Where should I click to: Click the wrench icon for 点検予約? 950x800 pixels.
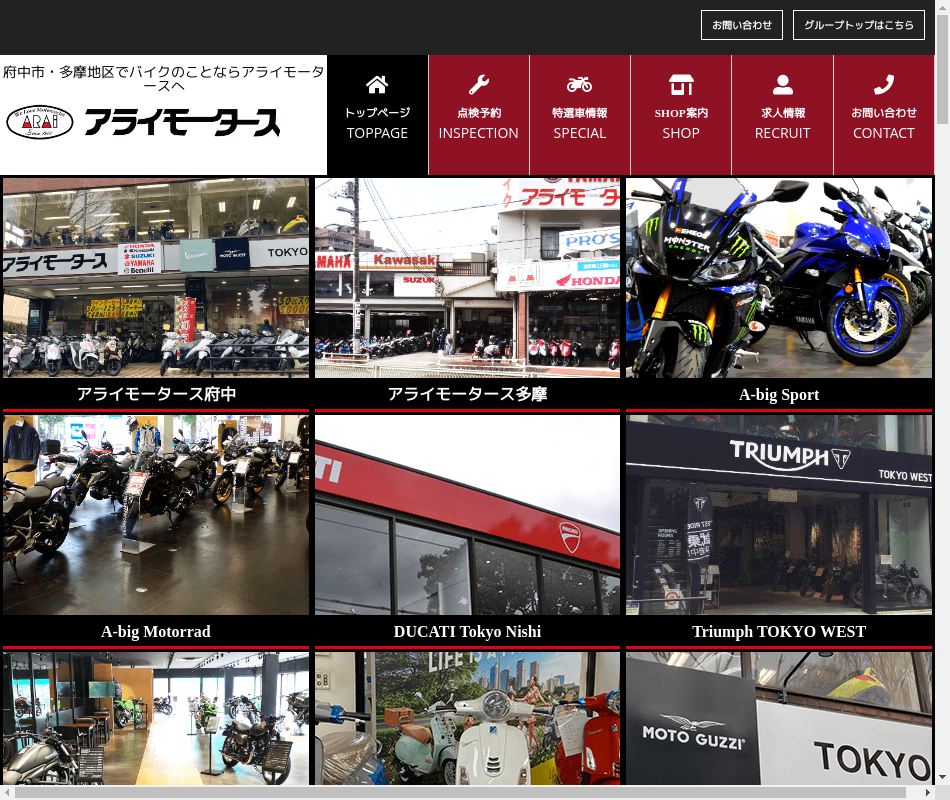479,85
